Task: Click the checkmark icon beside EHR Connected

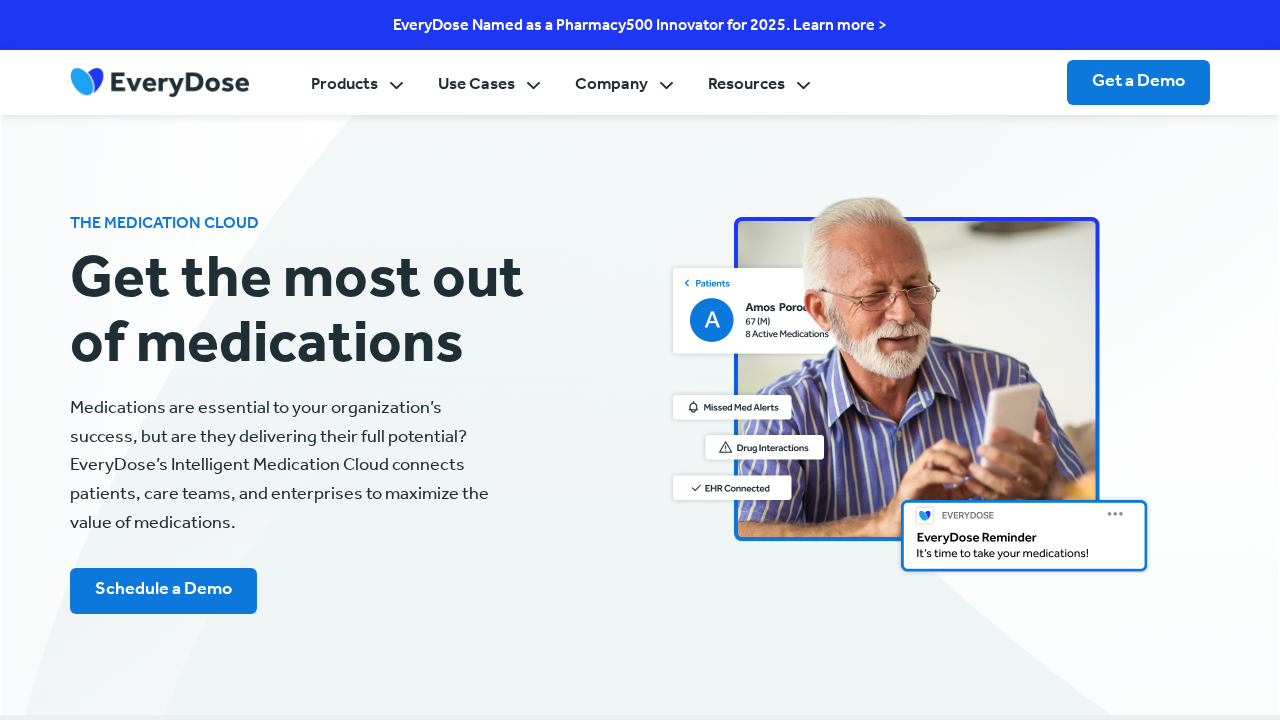Action: click(696, 488)
